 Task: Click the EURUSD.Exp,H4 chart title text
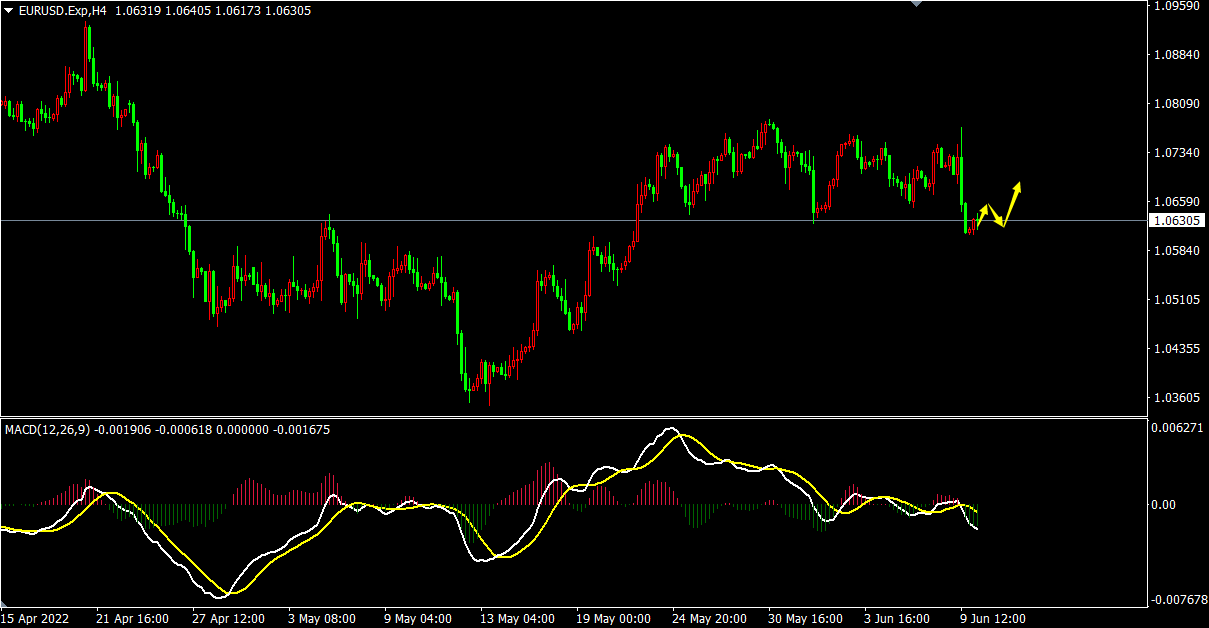pyautogui.click(x=62, y=10)
